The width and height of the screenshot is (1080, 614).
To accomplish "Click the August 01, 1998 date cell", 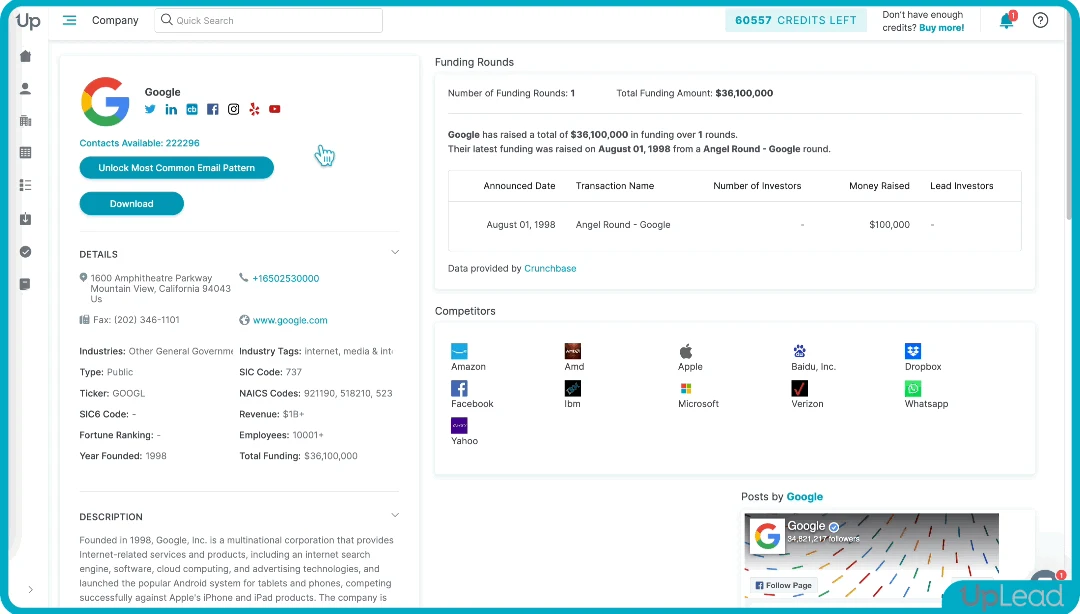I will click(x=521, y=225).
